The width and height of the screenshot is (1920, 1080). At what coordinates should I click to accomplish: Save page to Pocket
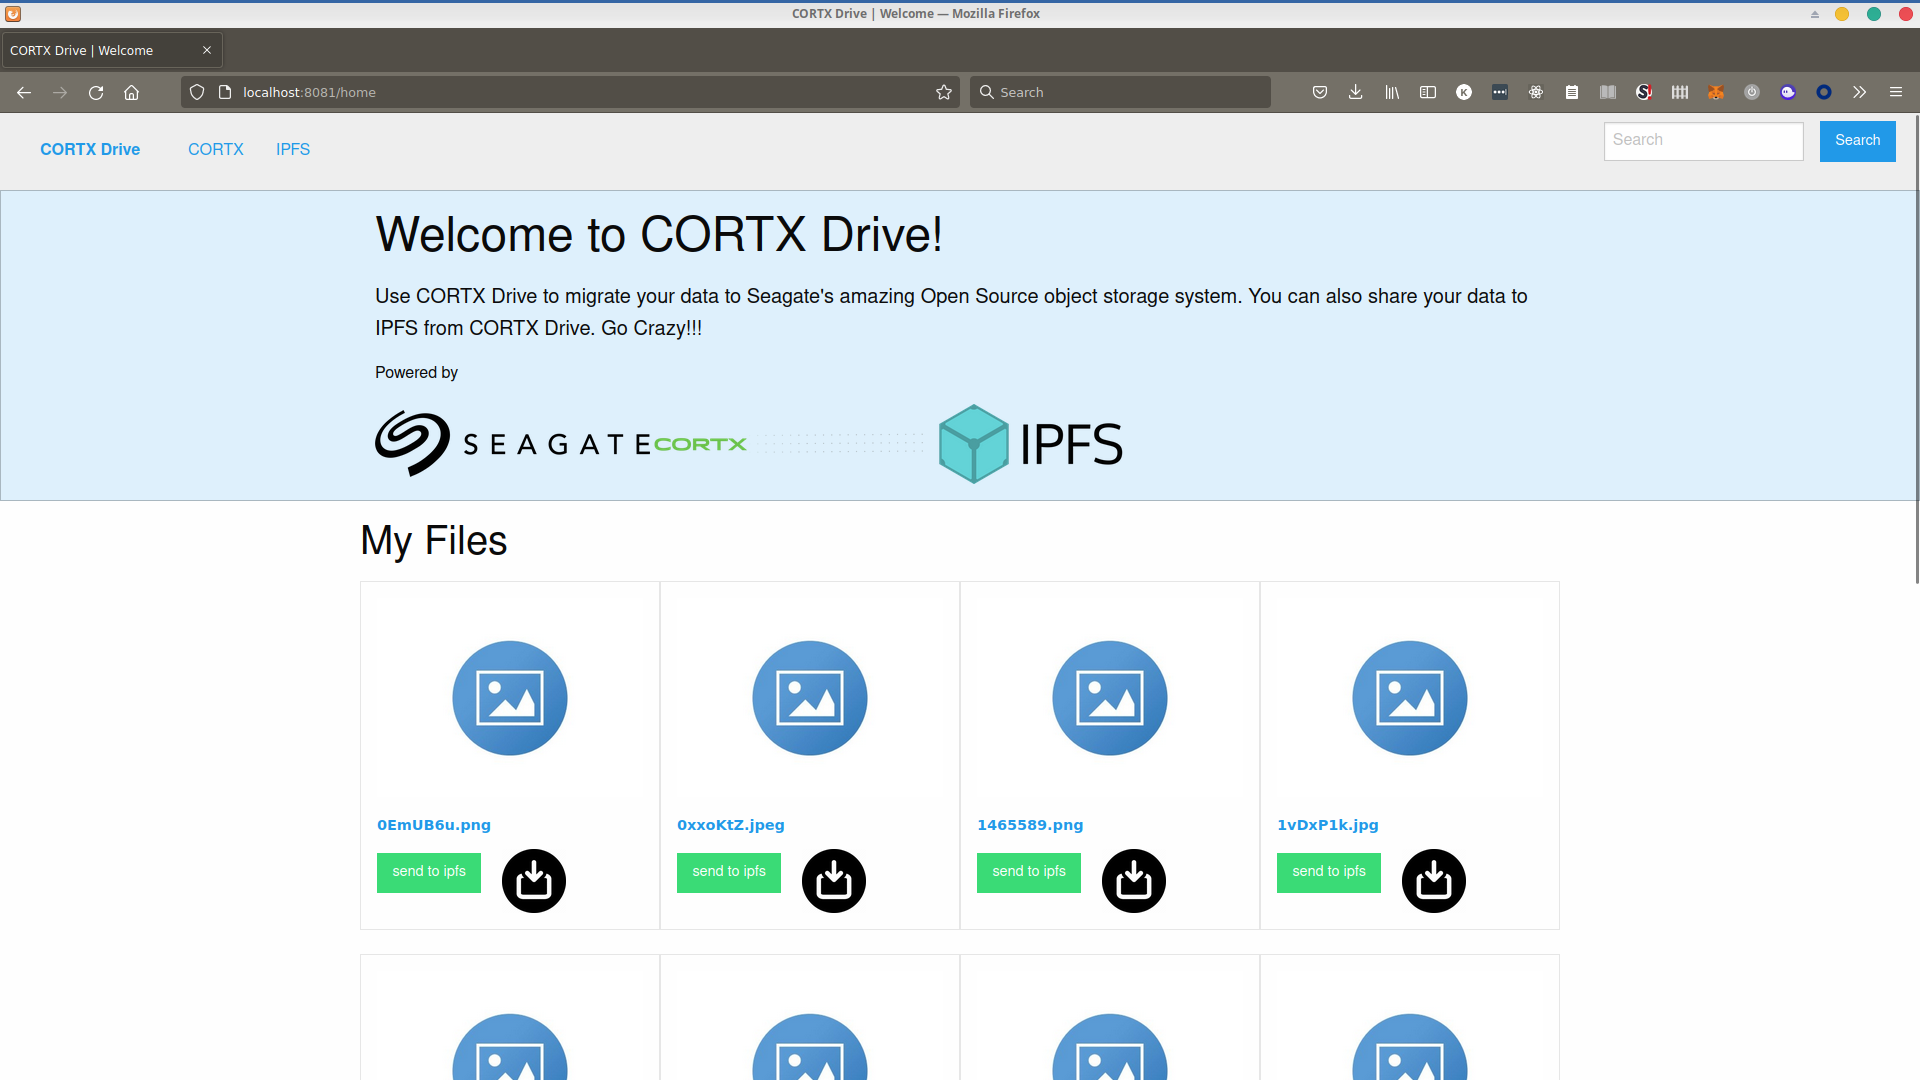pyautogui.click(x=1319, y=92)
